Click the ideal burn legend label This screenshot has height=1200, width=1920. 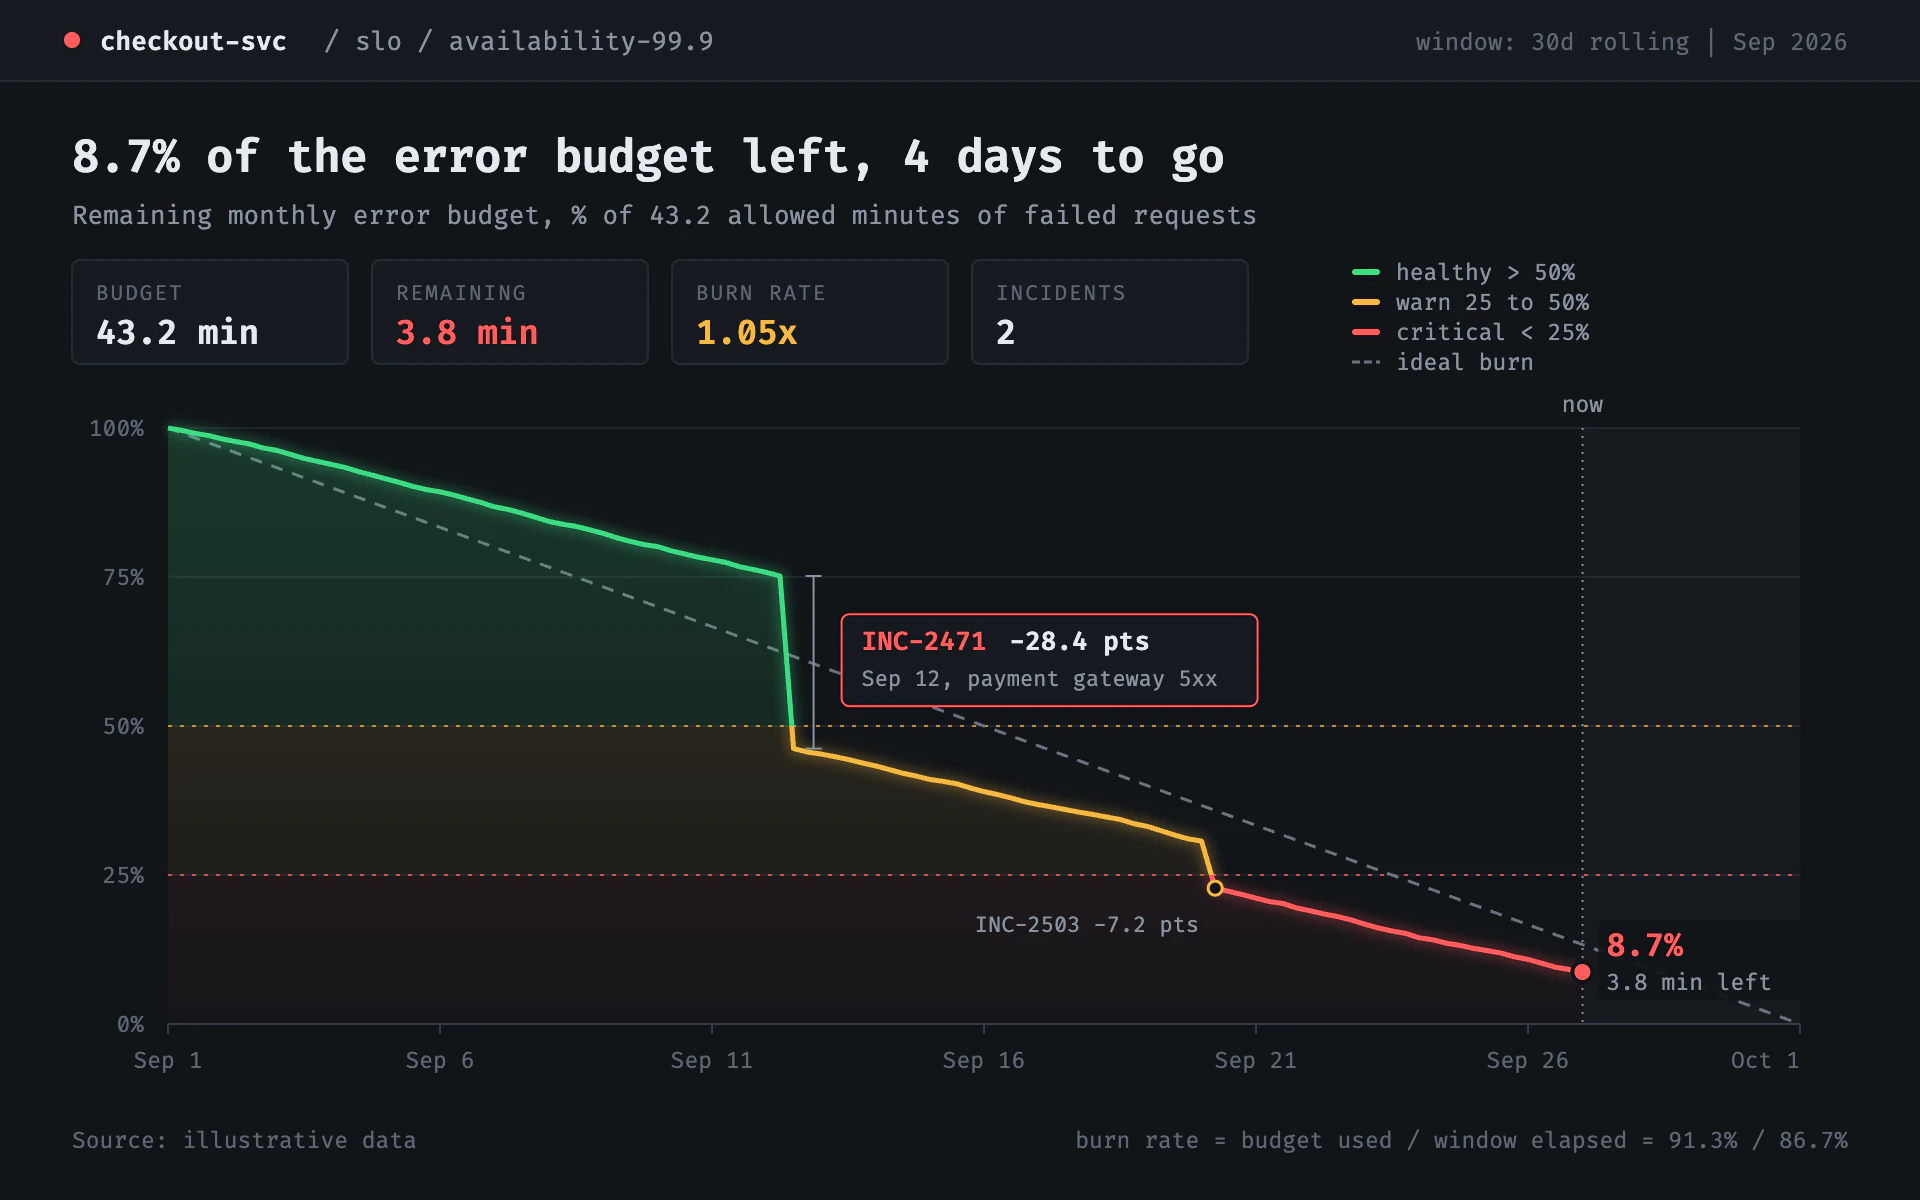coord(1464,362)
